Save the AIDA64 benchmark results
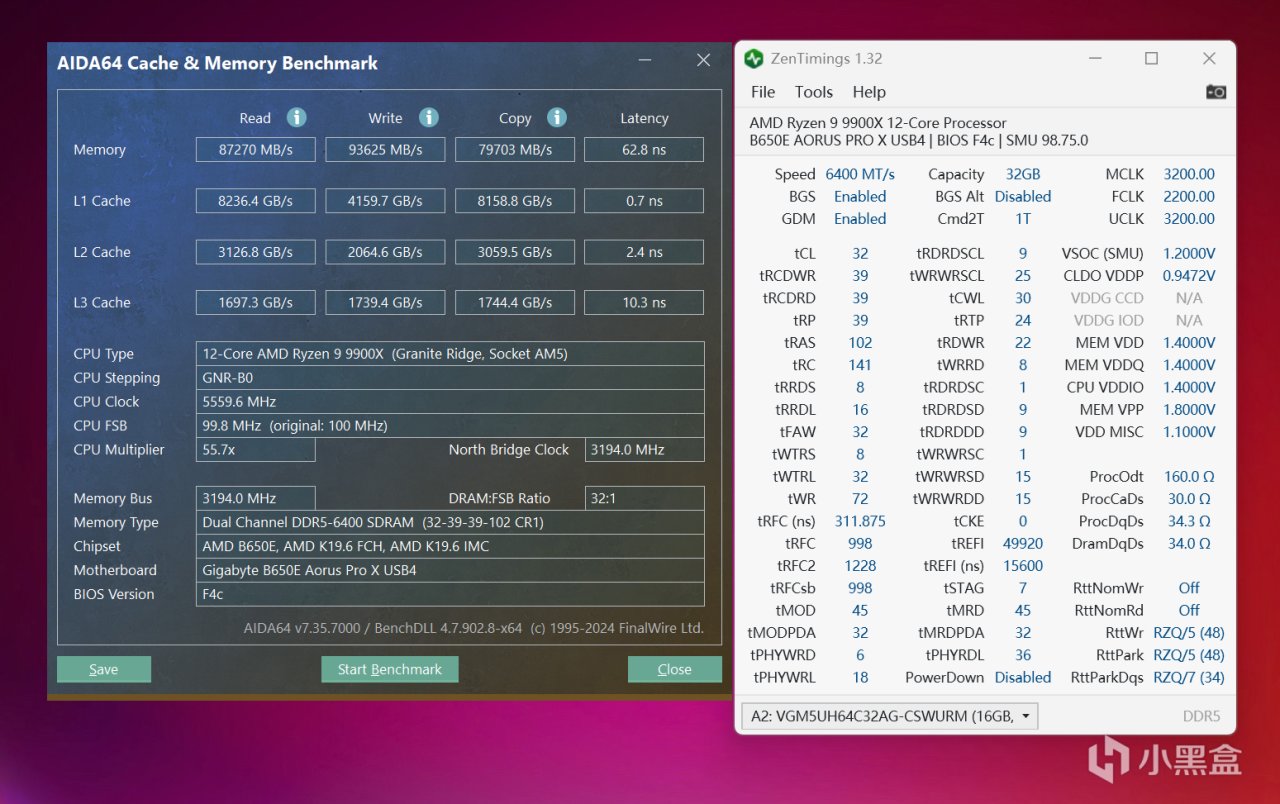 point(104,669)
